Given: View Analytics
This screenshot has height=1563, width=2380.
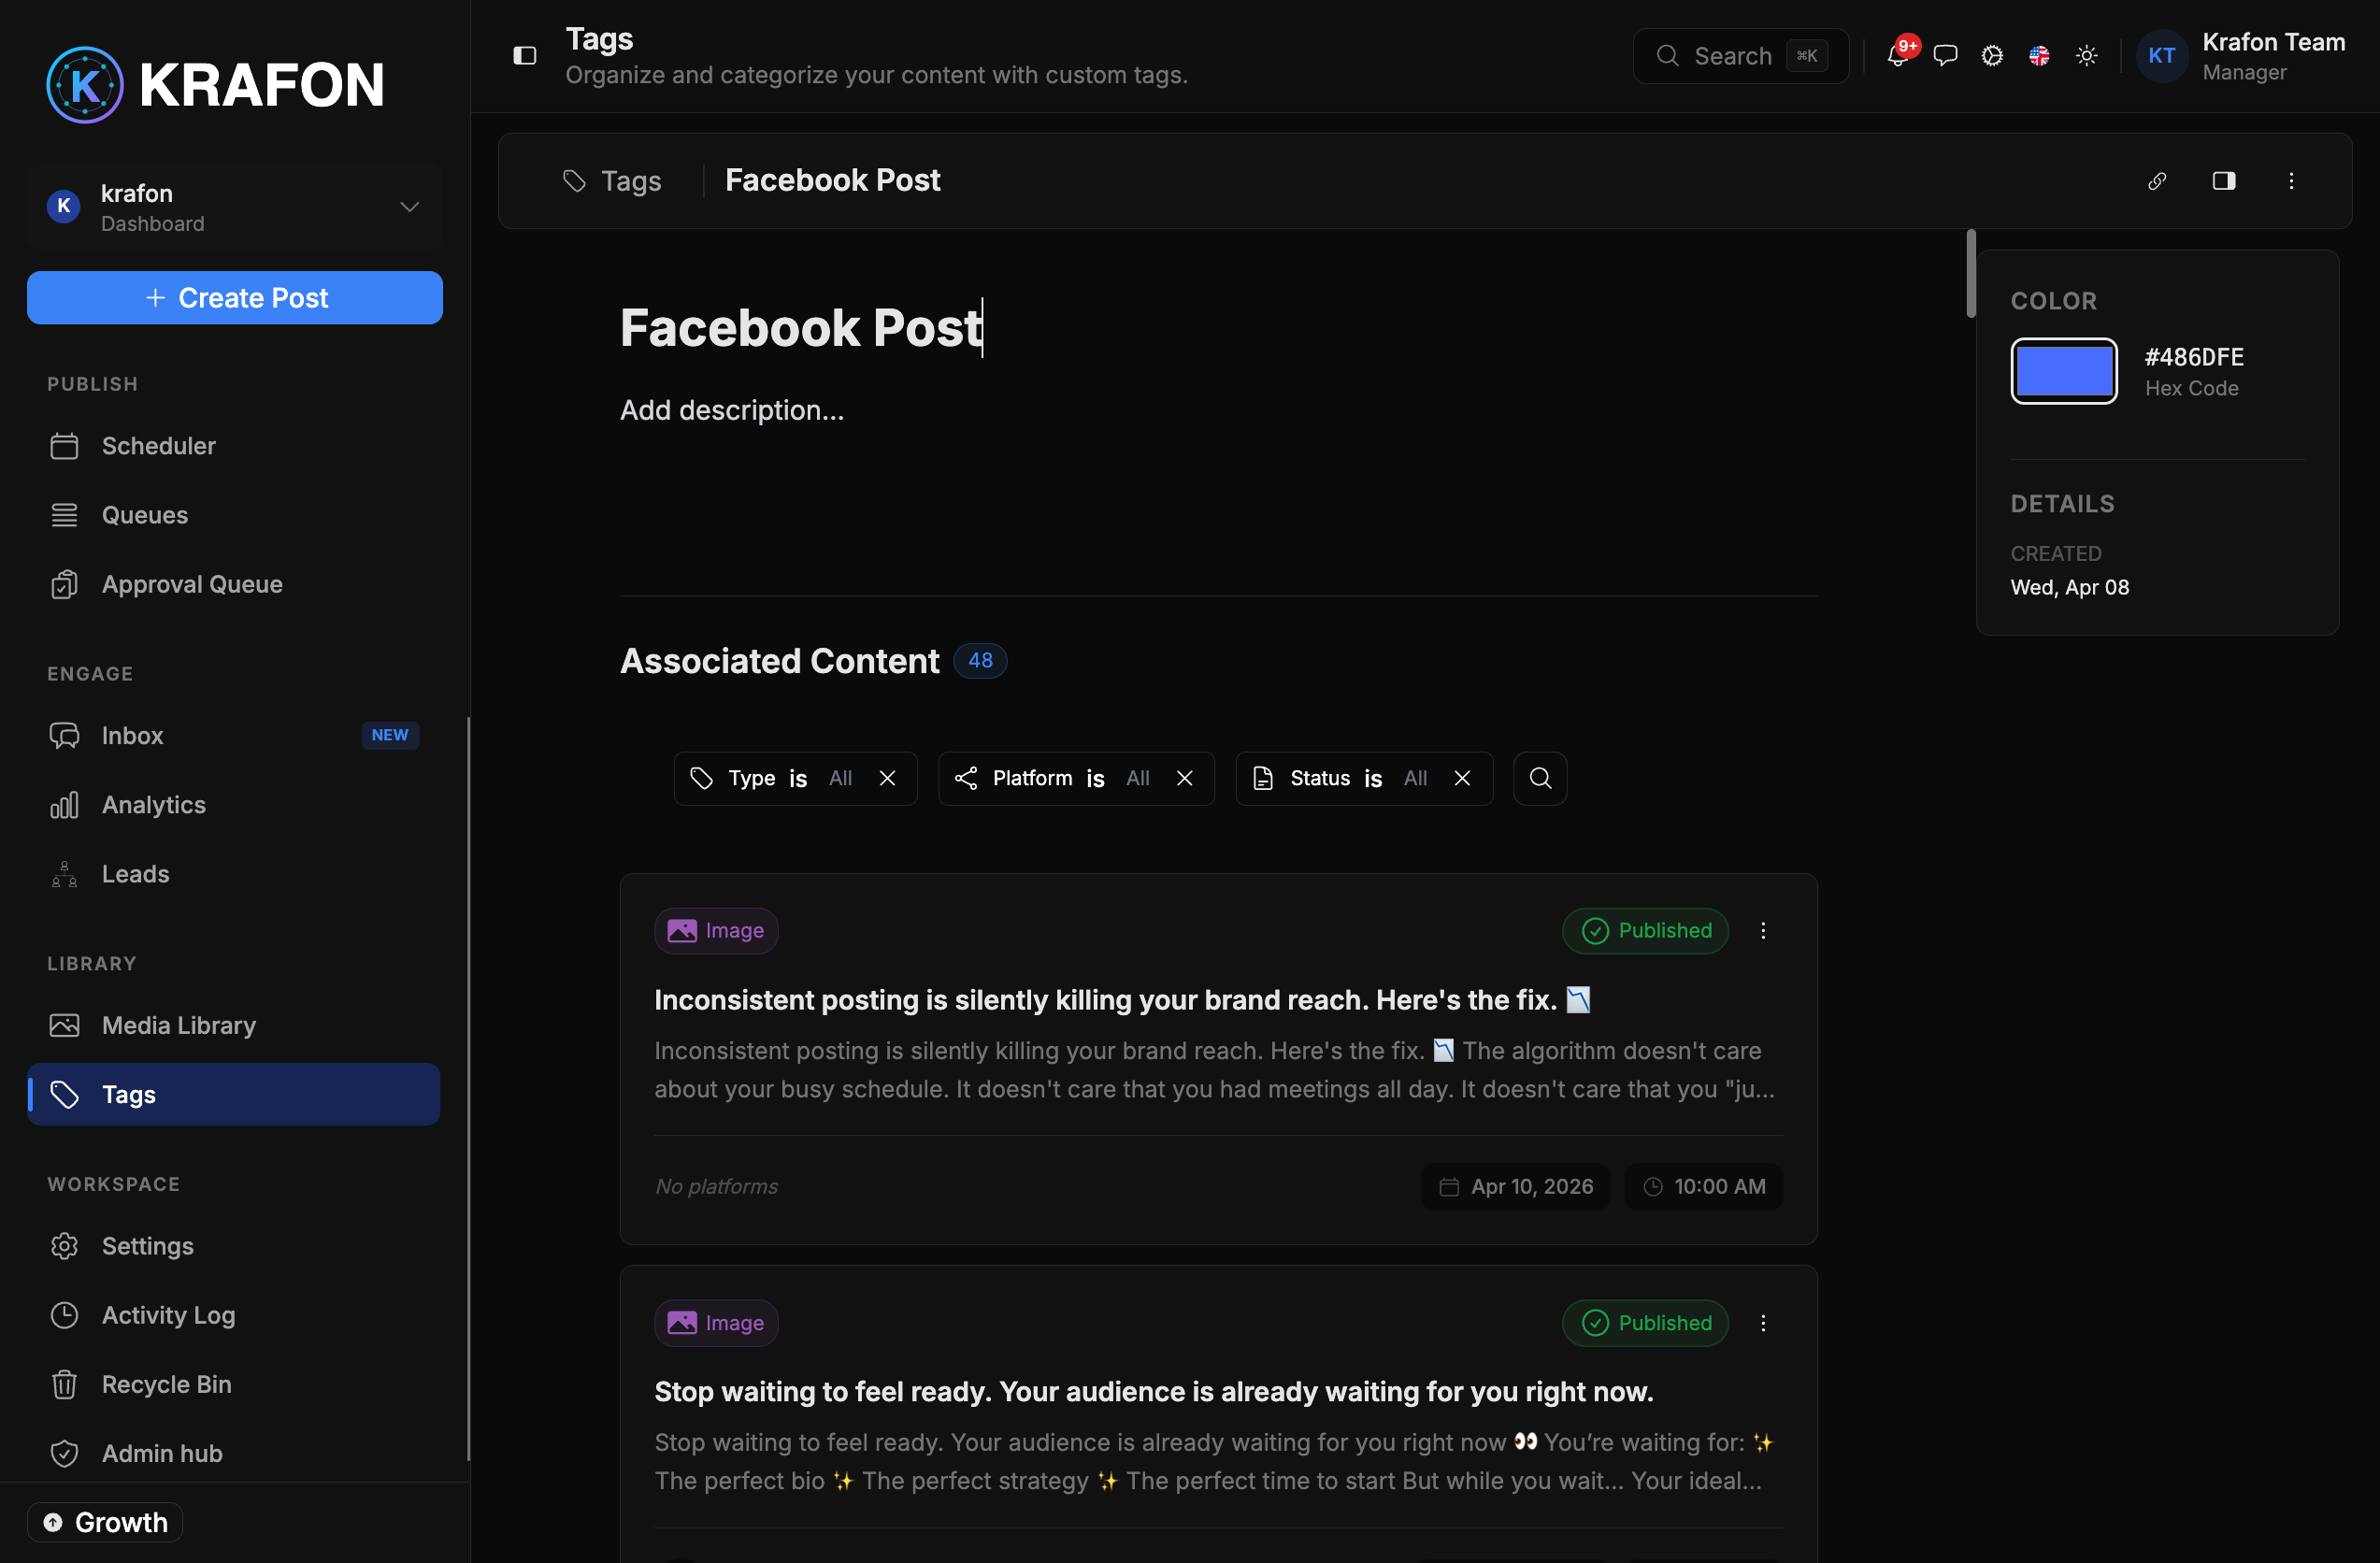Looking at the screenshot, I should (235, 805).
